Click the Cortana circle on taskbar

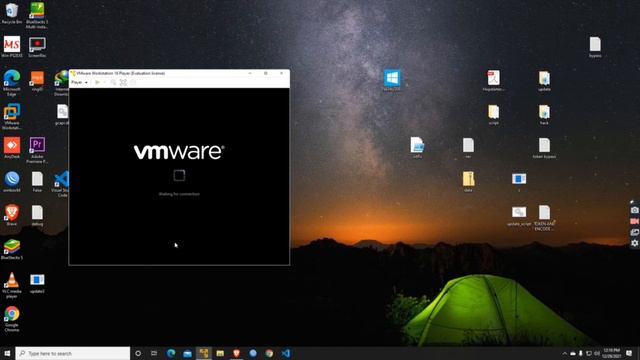pos(138,353)
